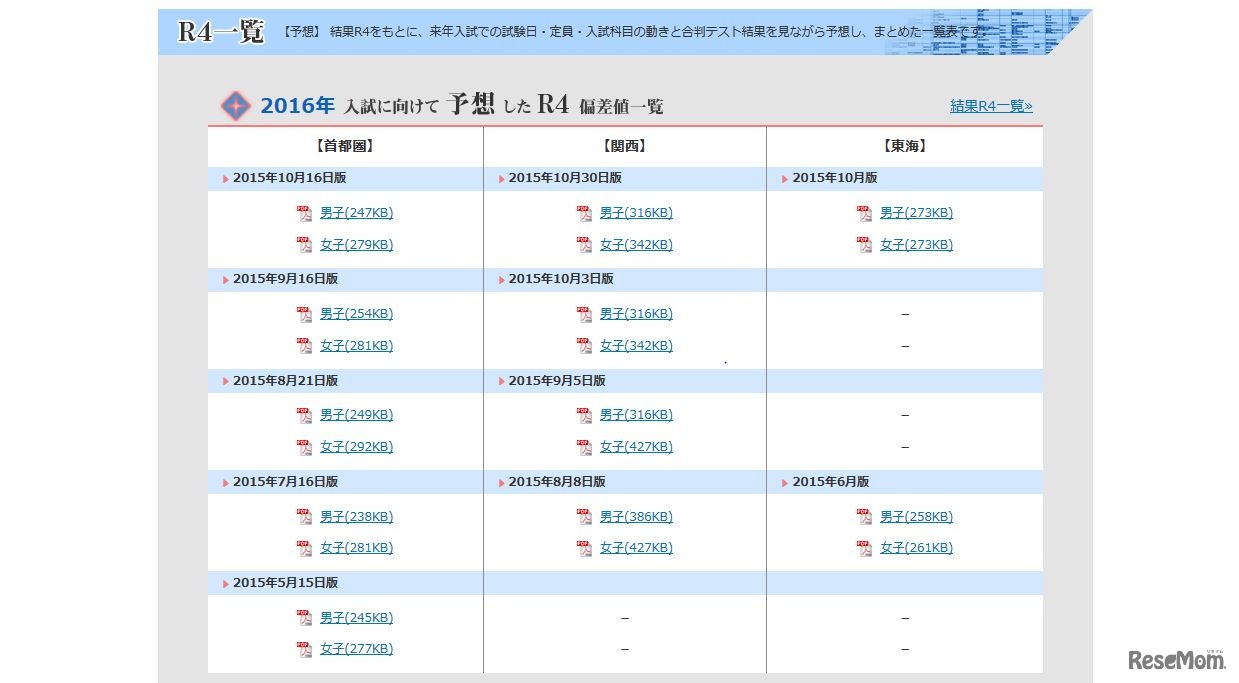Click the PDF icon for 男子(254KB)
The width and height of the screenshot is (1239, 683).
tap(304, 314)
